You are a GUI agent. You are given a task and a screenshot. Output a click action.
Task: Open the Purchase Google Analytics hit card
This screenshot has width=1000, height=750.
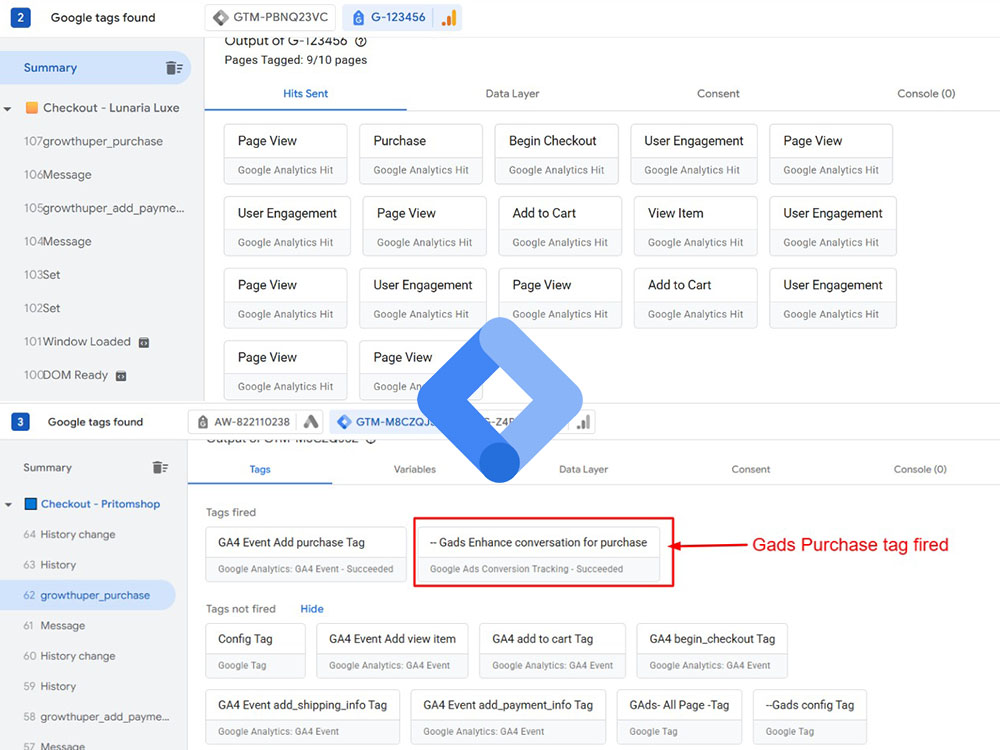pos(421,154)
